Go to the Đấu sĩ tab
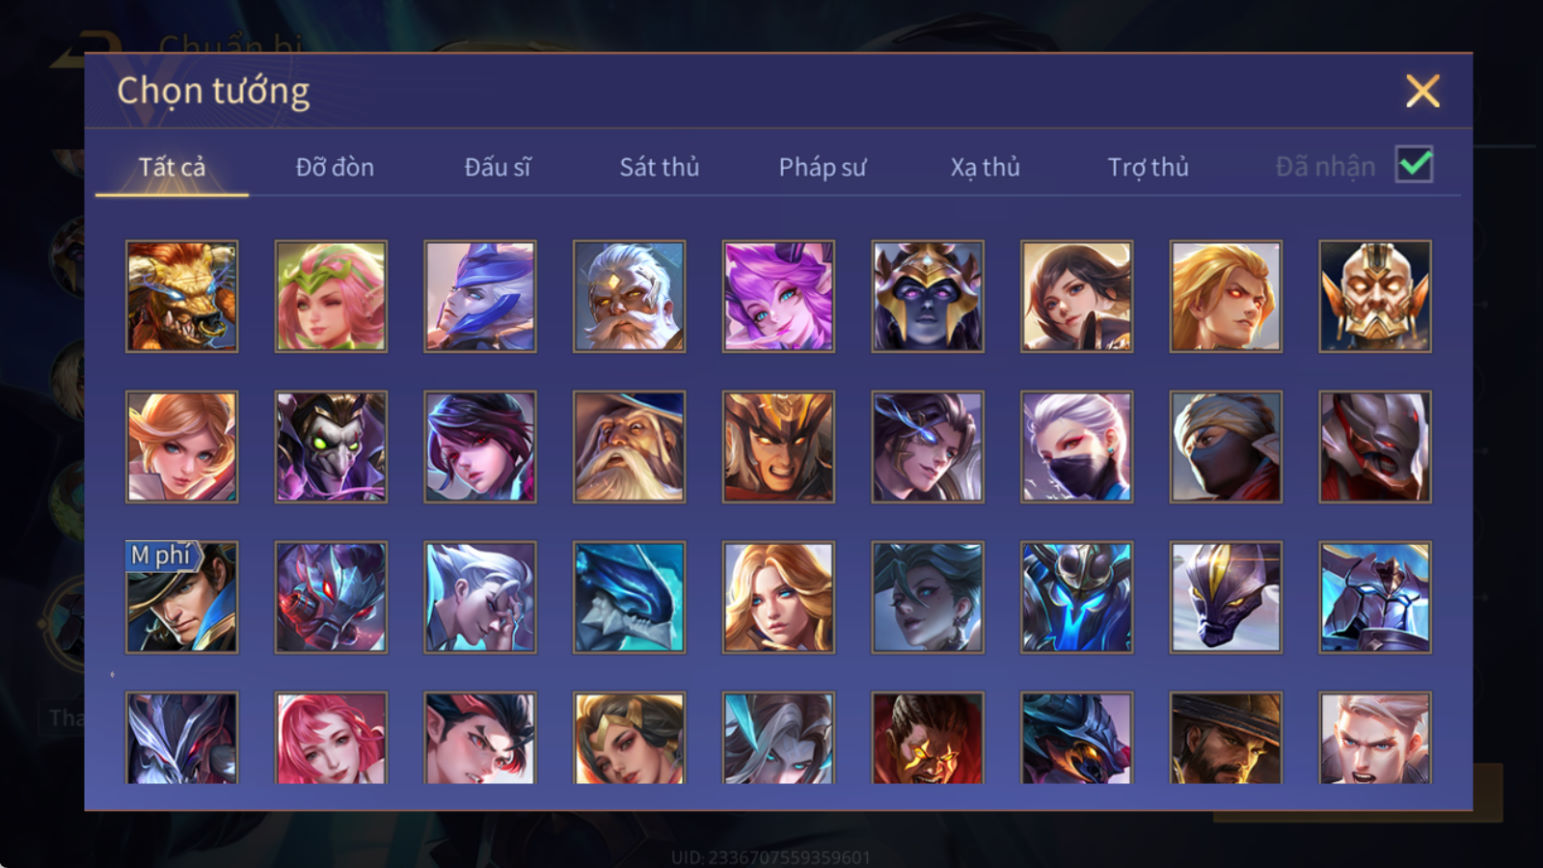1543x868 pixels. coord(497,167)
